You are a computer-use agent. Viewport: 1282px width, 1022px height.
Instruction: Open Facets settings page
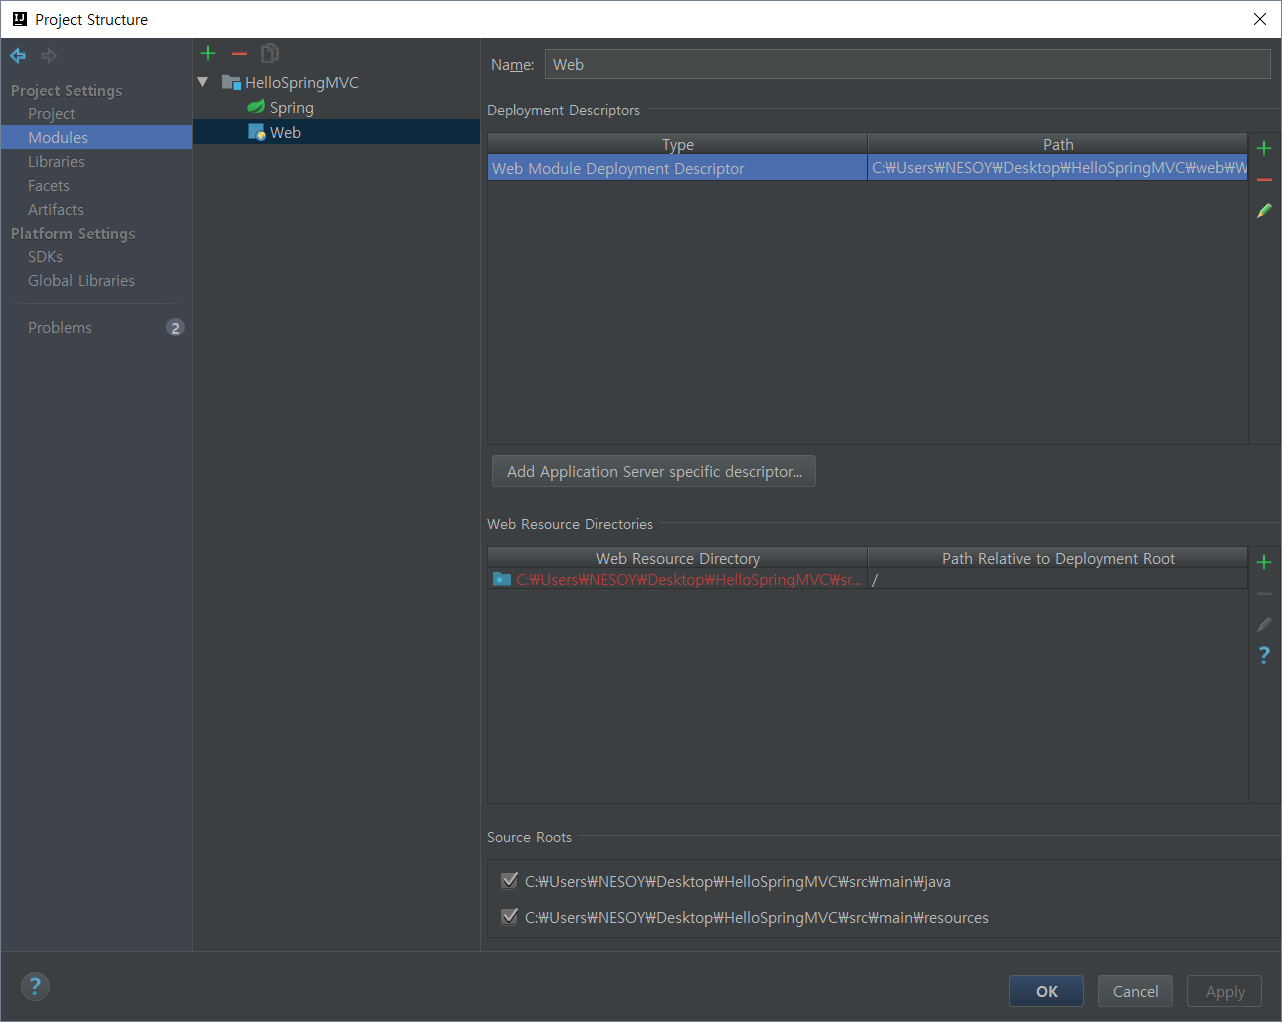[49, 186]
